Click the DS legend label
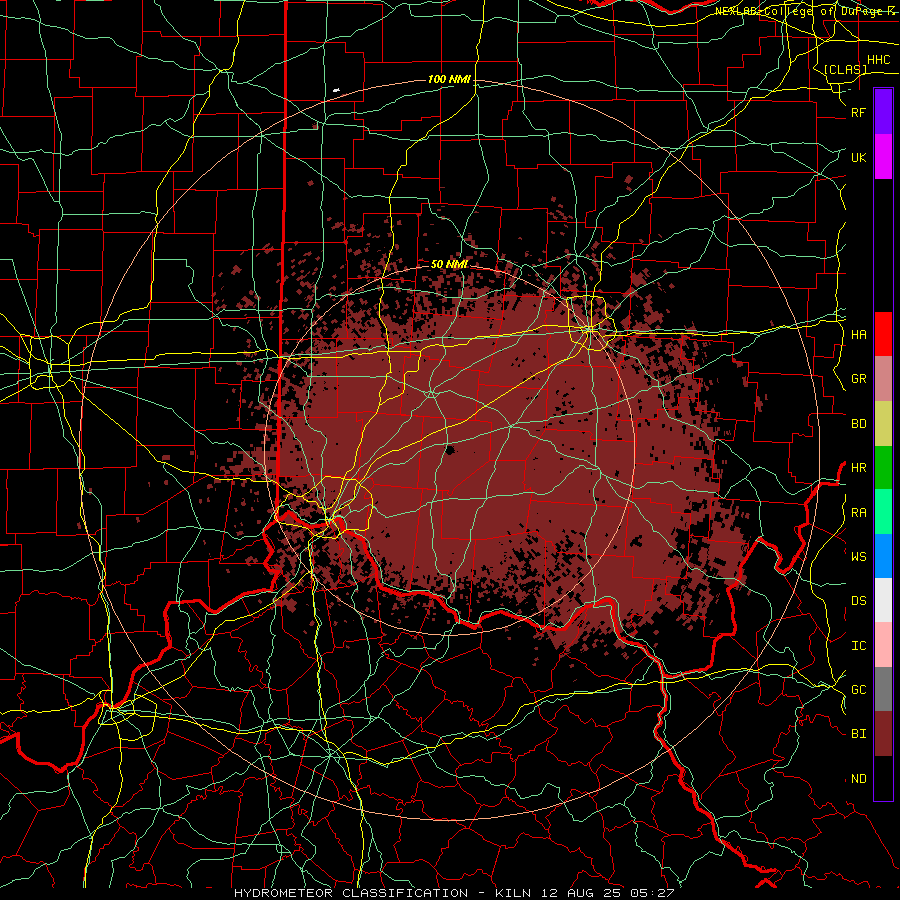The image size is (900, 900). pyautogui.click(x=859, y=601)
